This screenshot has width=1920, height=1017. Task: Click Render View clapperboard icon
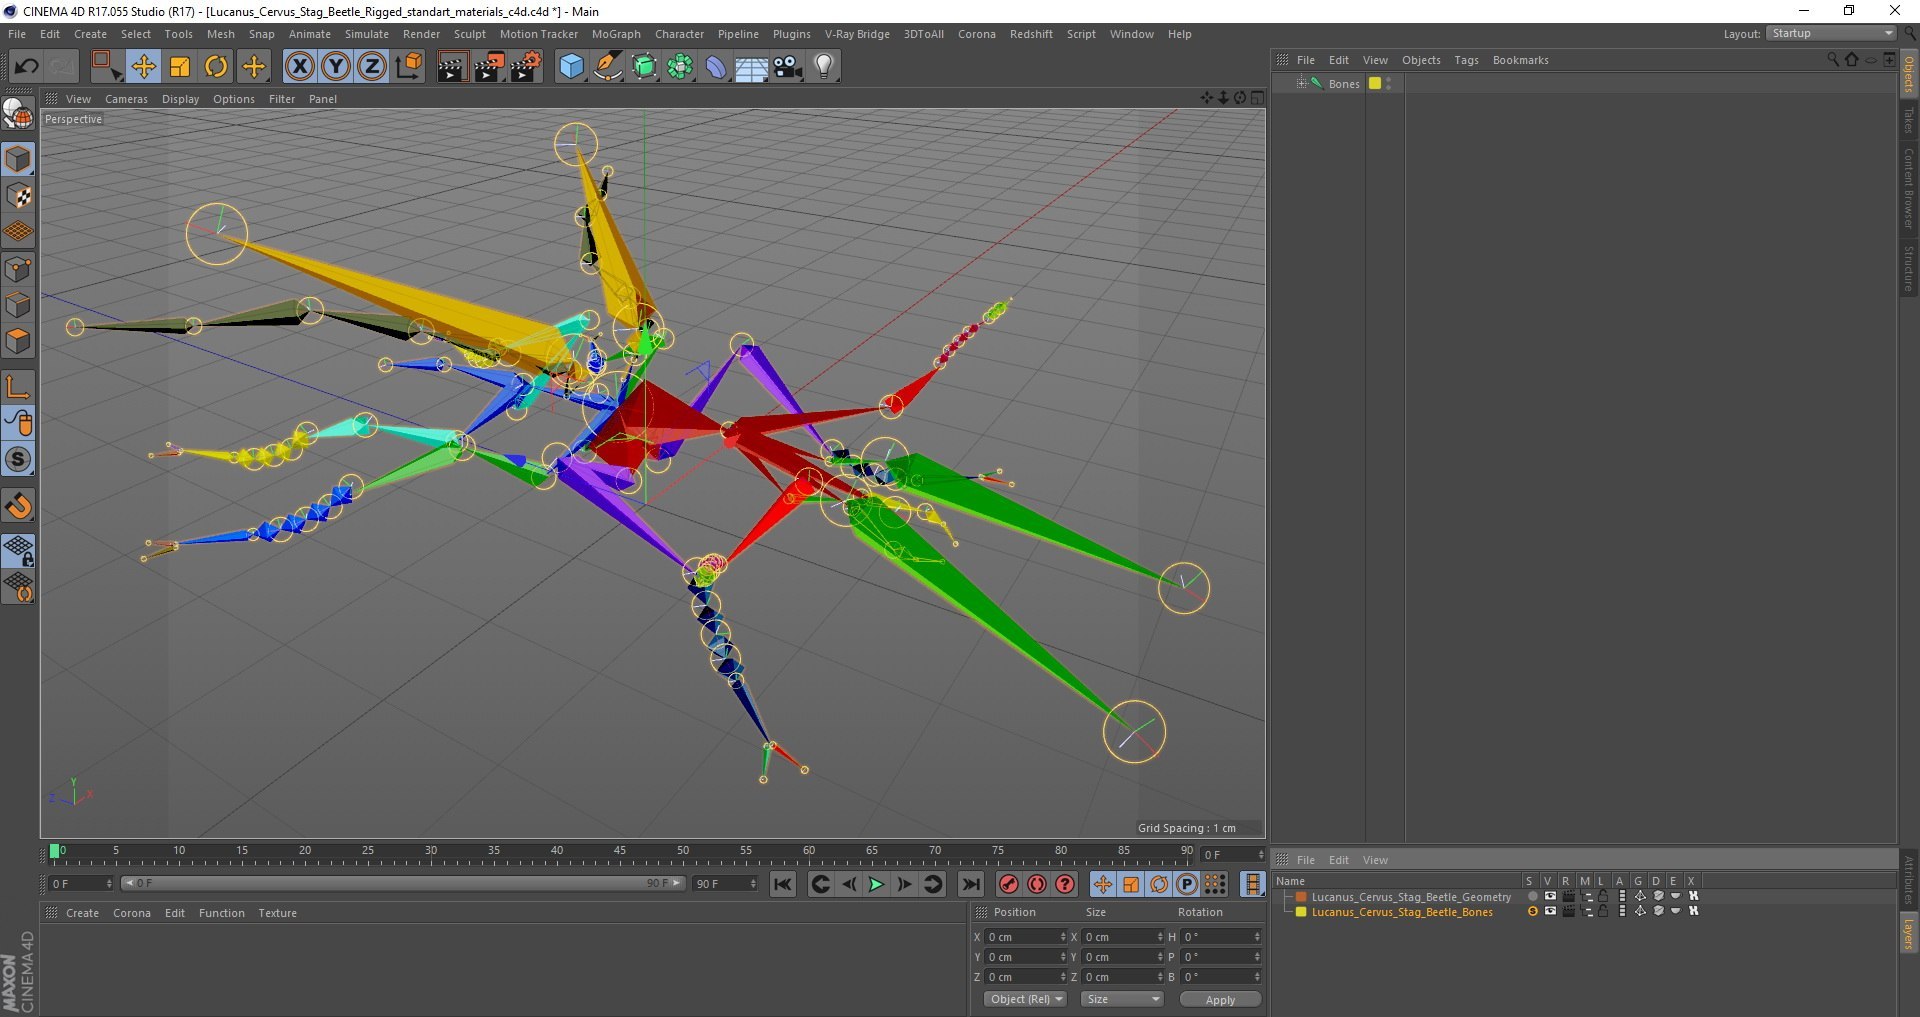pyautogui.click(x=452, y=66)
